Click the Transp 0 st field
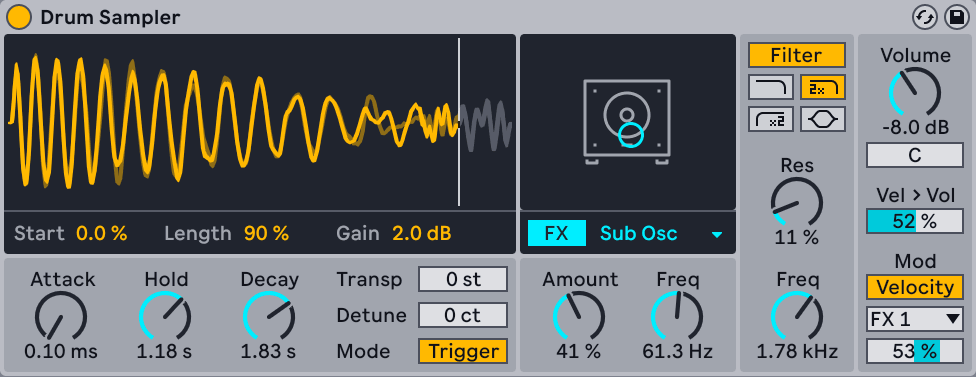Screen dimensions: 976x377 463,279
